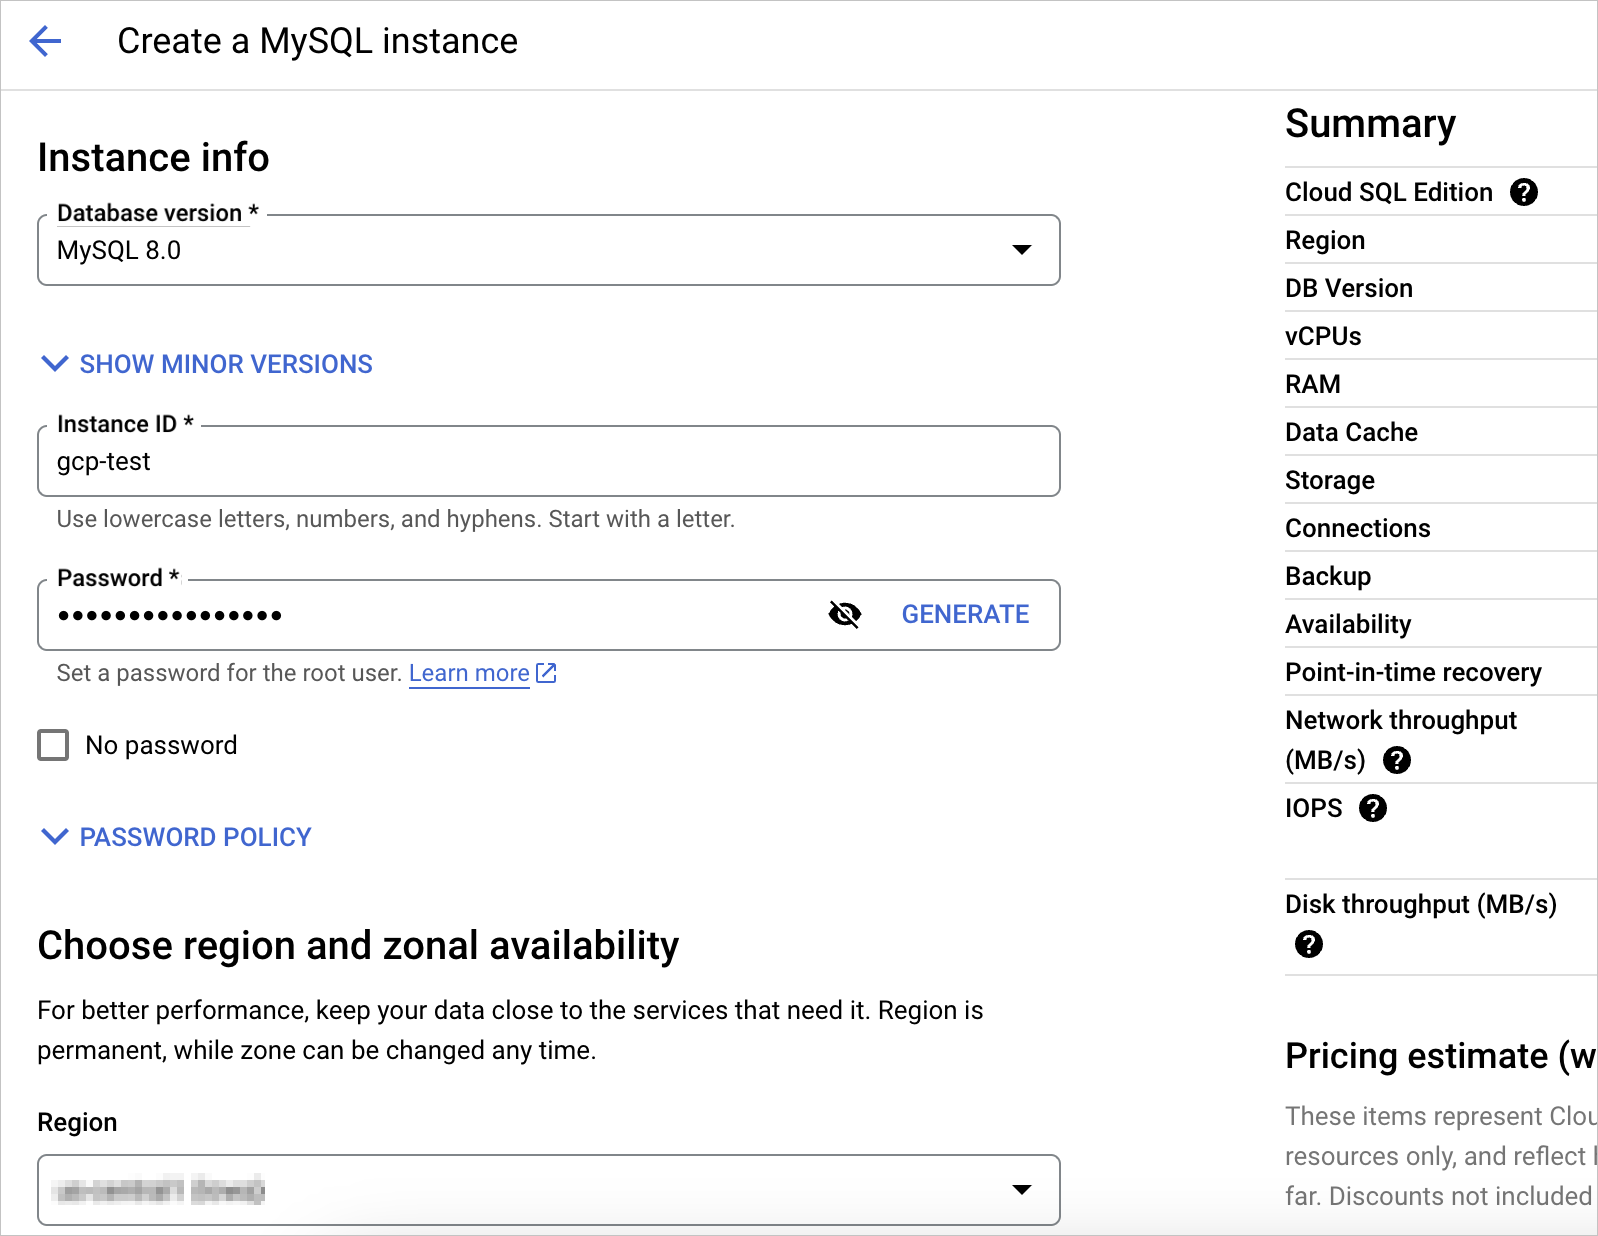Click the IOPS help question mark icon
1598x1236 pixels.
click(1373, 808)
